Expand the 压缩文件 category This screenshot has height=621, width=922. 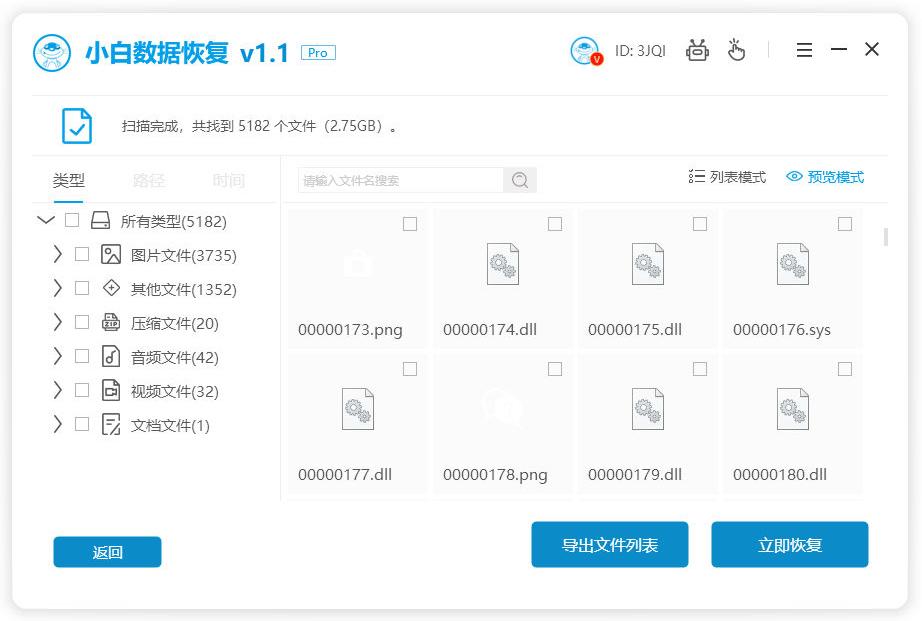click(x=58, y=322)
